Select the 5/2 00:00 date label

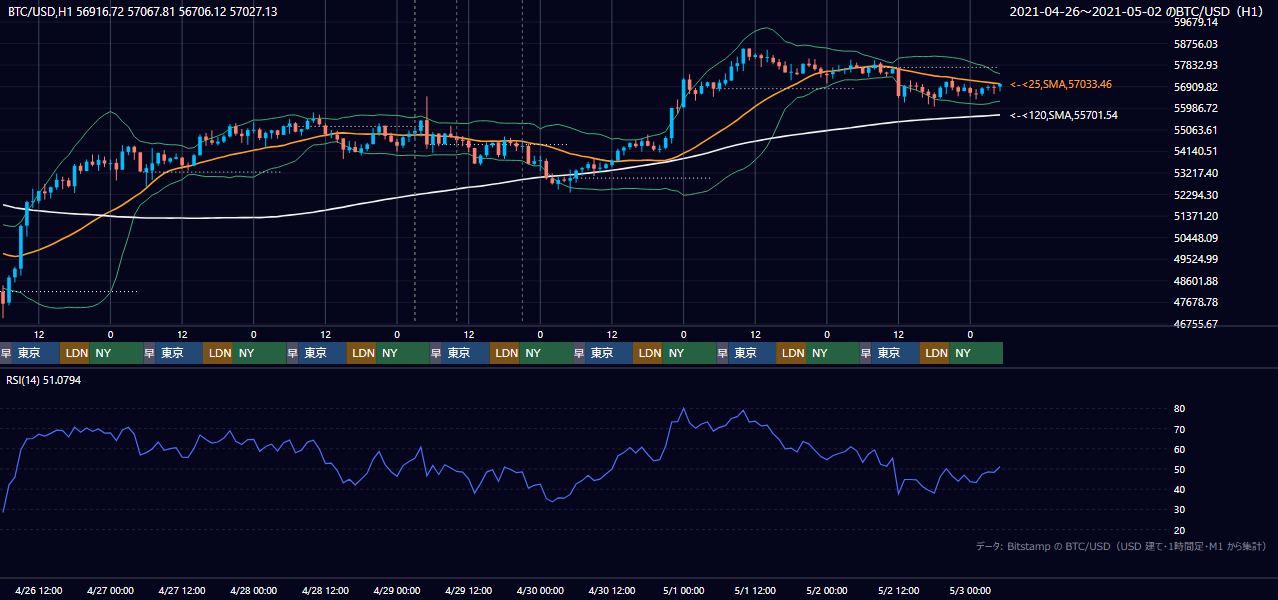[x=827, y=590]
